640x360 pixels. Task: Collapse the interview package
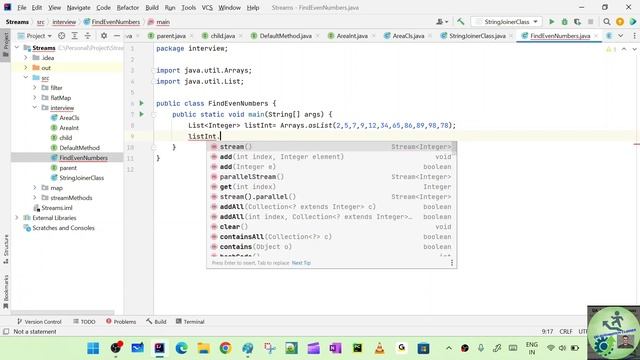coord(35,108)
